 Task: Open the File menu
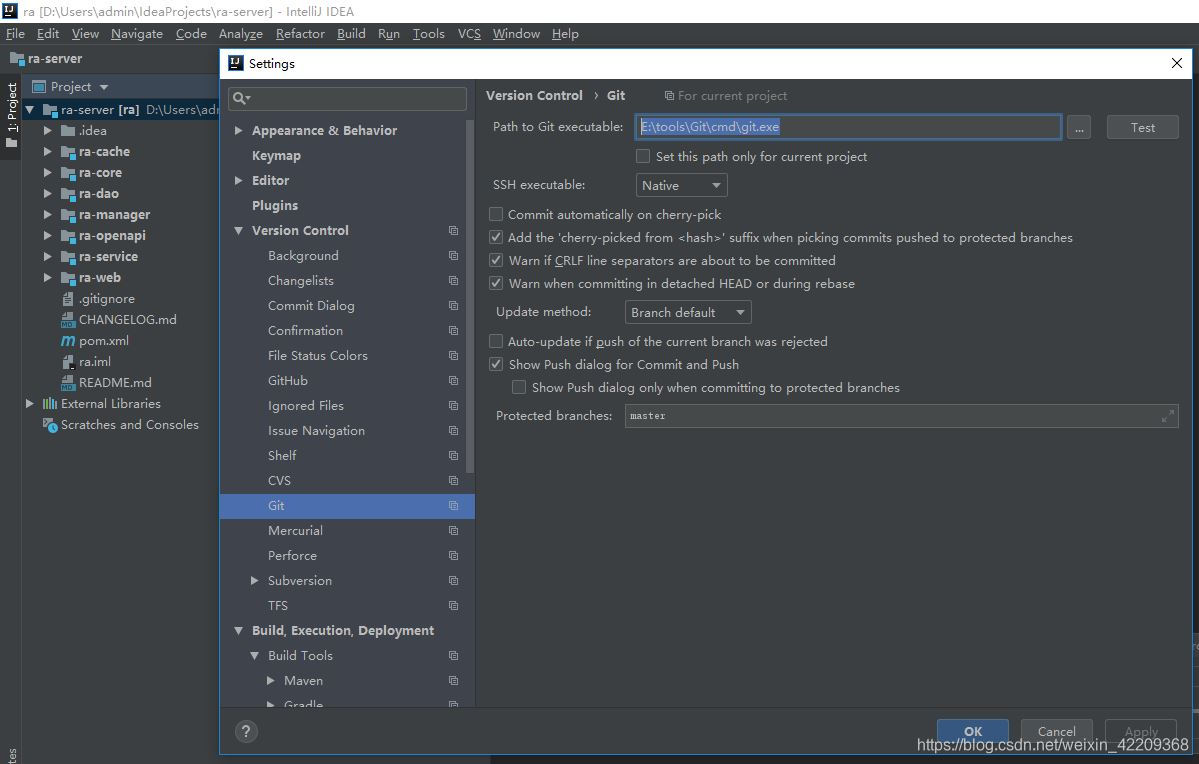15,34
